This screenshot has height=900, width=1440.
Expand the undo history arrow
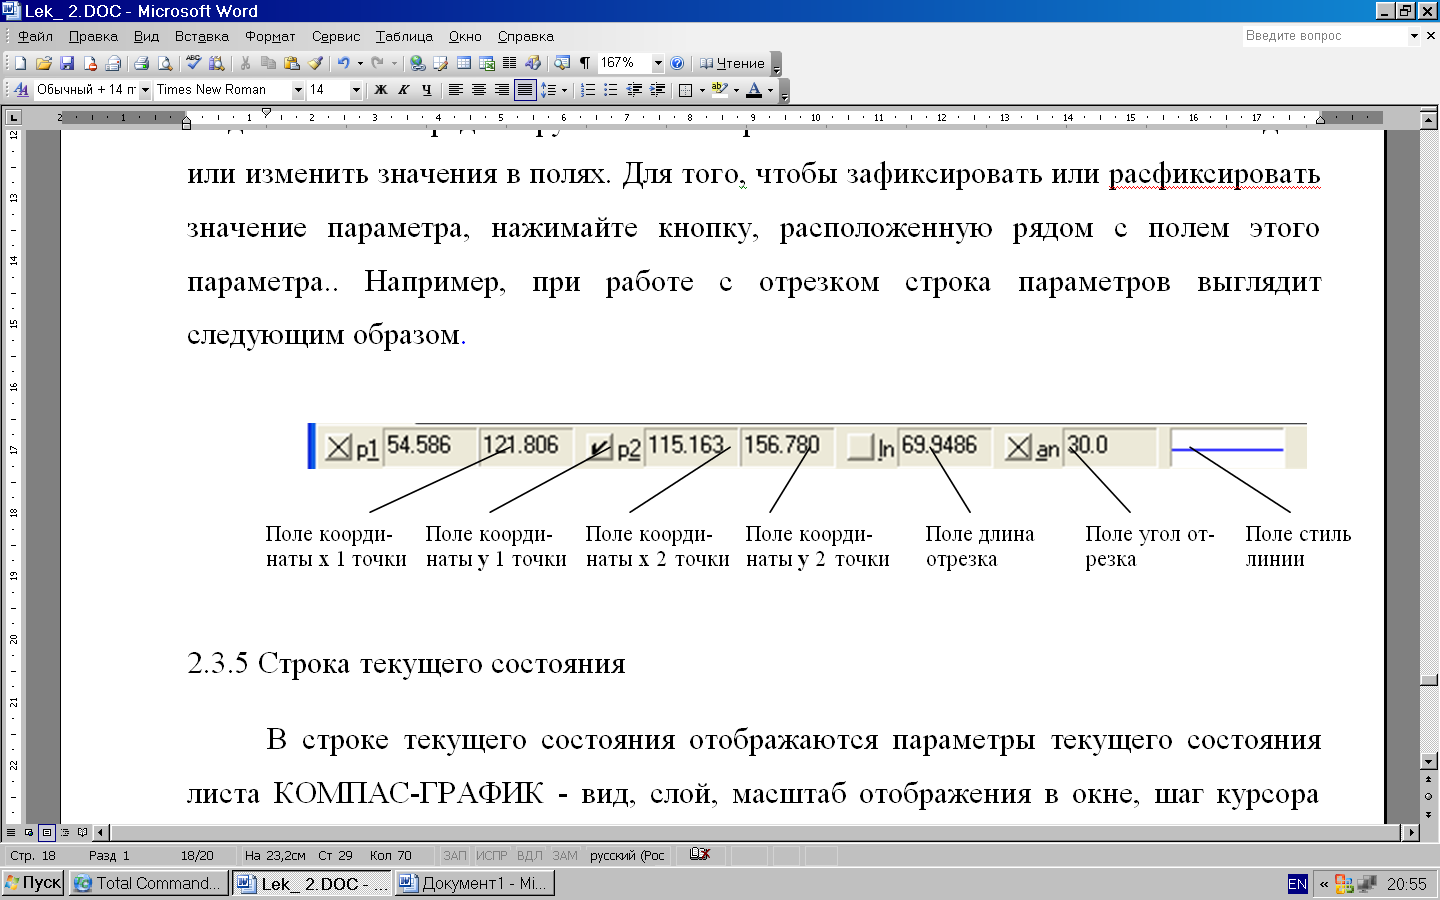click(x=360, y=63)
